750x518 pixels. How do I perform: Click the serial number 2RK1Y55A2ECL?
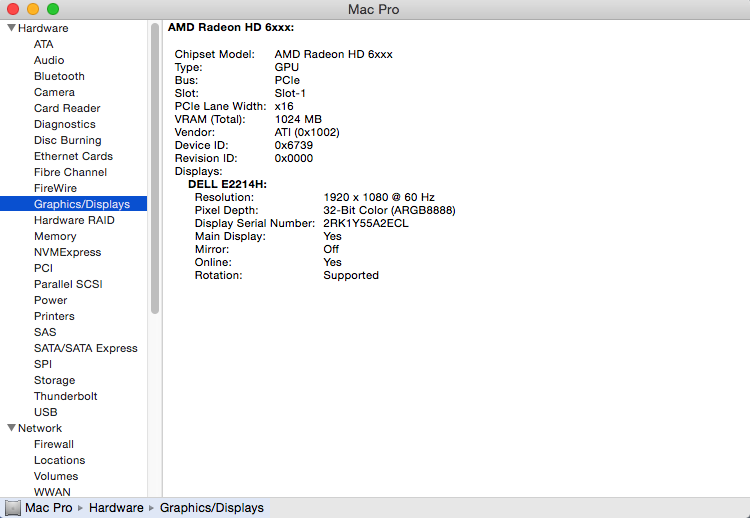[366, 223]
